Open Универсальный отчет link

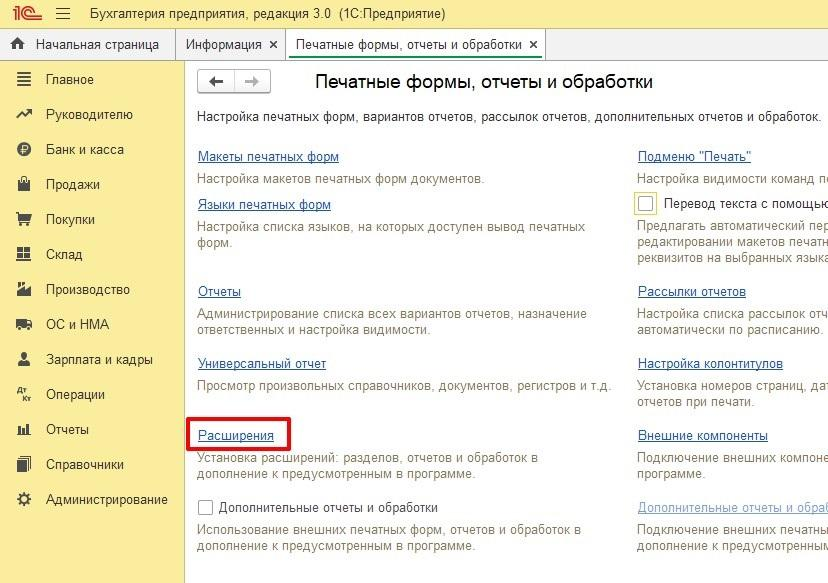pyautogui.click(x=262, y=363)
